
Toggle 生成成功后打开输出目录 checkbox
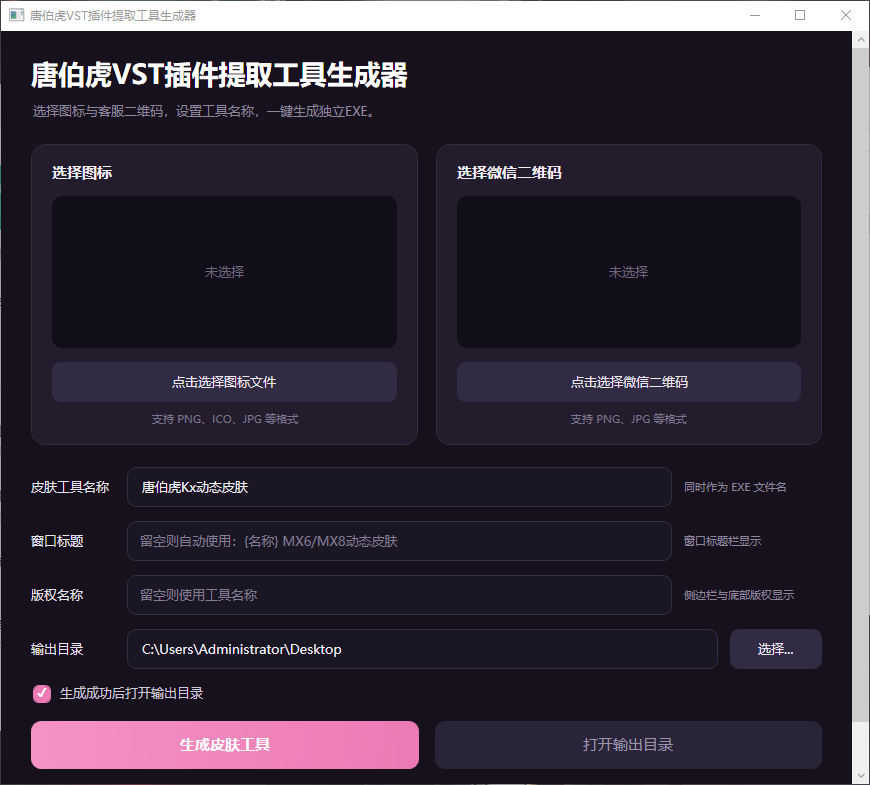[x=42, y=693]
